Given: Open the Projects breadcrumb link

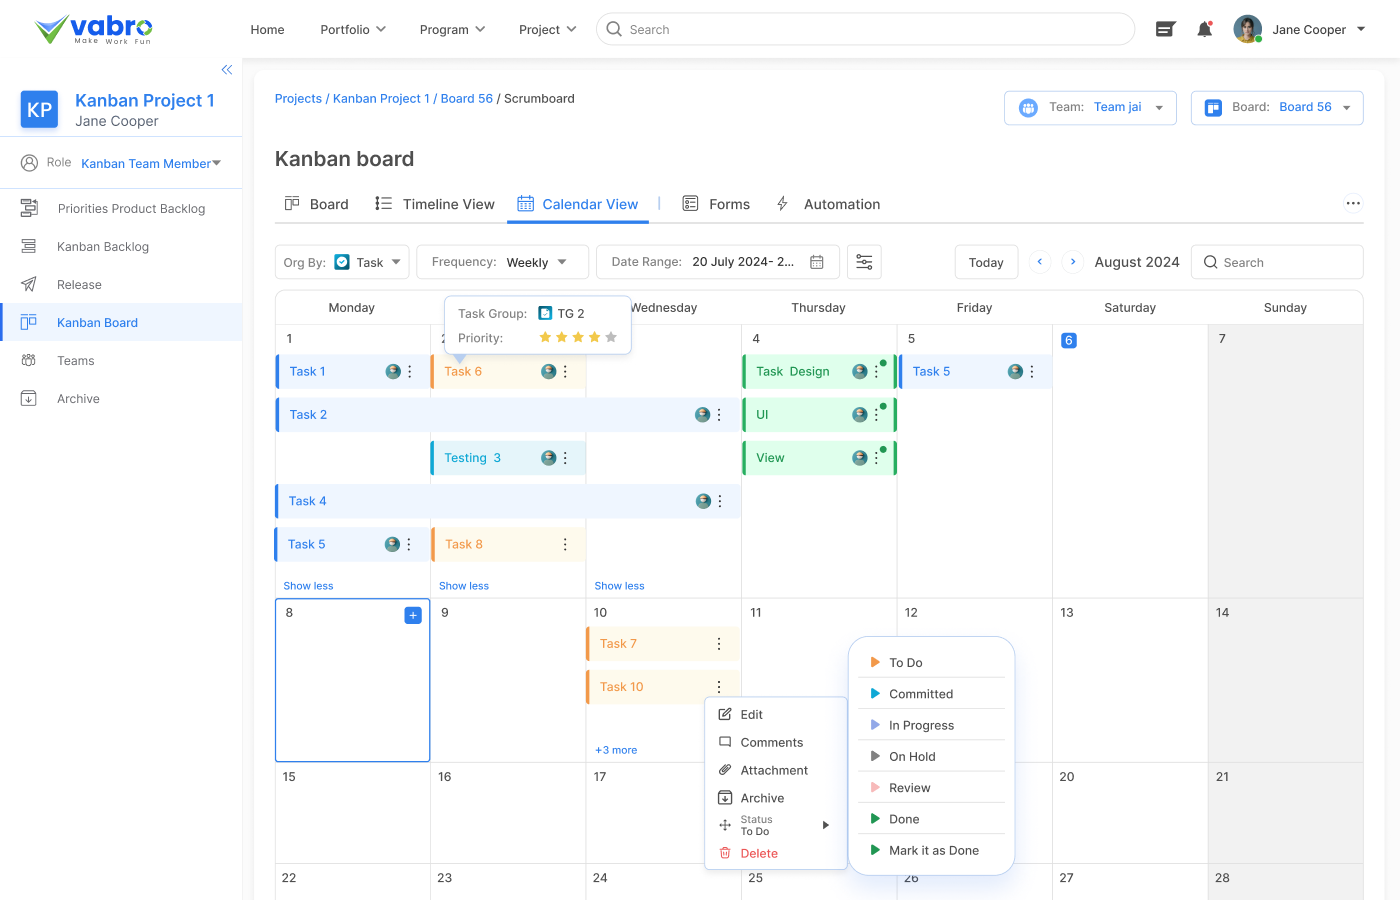Looking at the screenshot, I should [298, 98].
